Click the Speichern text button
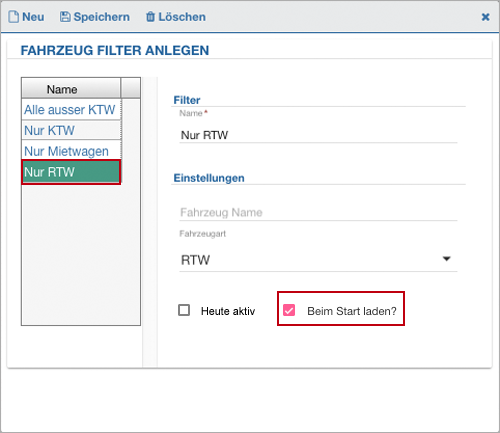Viewport: 500px width, 433px height. pos(102,17)
